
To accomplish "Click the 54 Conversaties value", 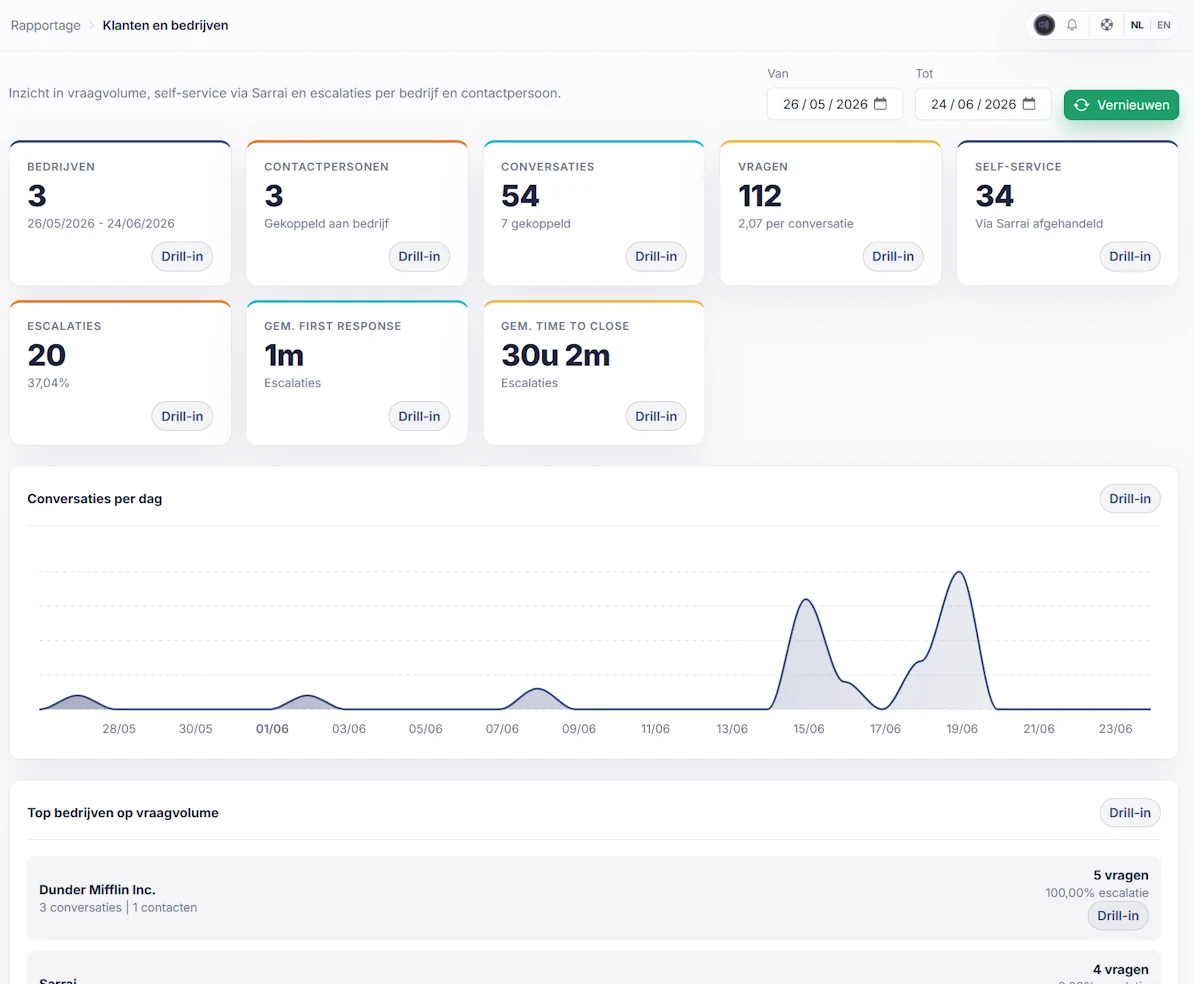I will click(520, 196).
